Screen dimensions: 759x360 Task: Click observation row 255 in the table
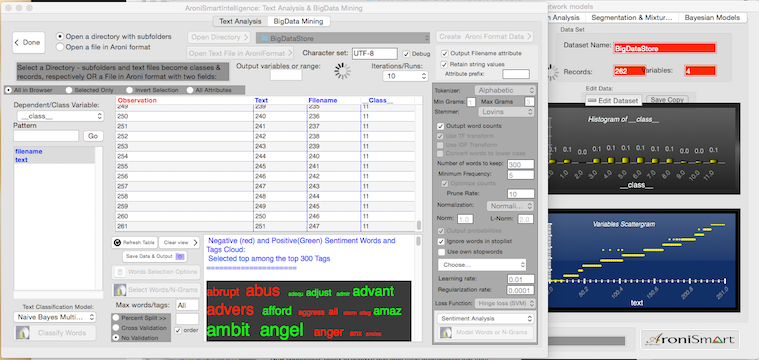click(x=266, y=166)
